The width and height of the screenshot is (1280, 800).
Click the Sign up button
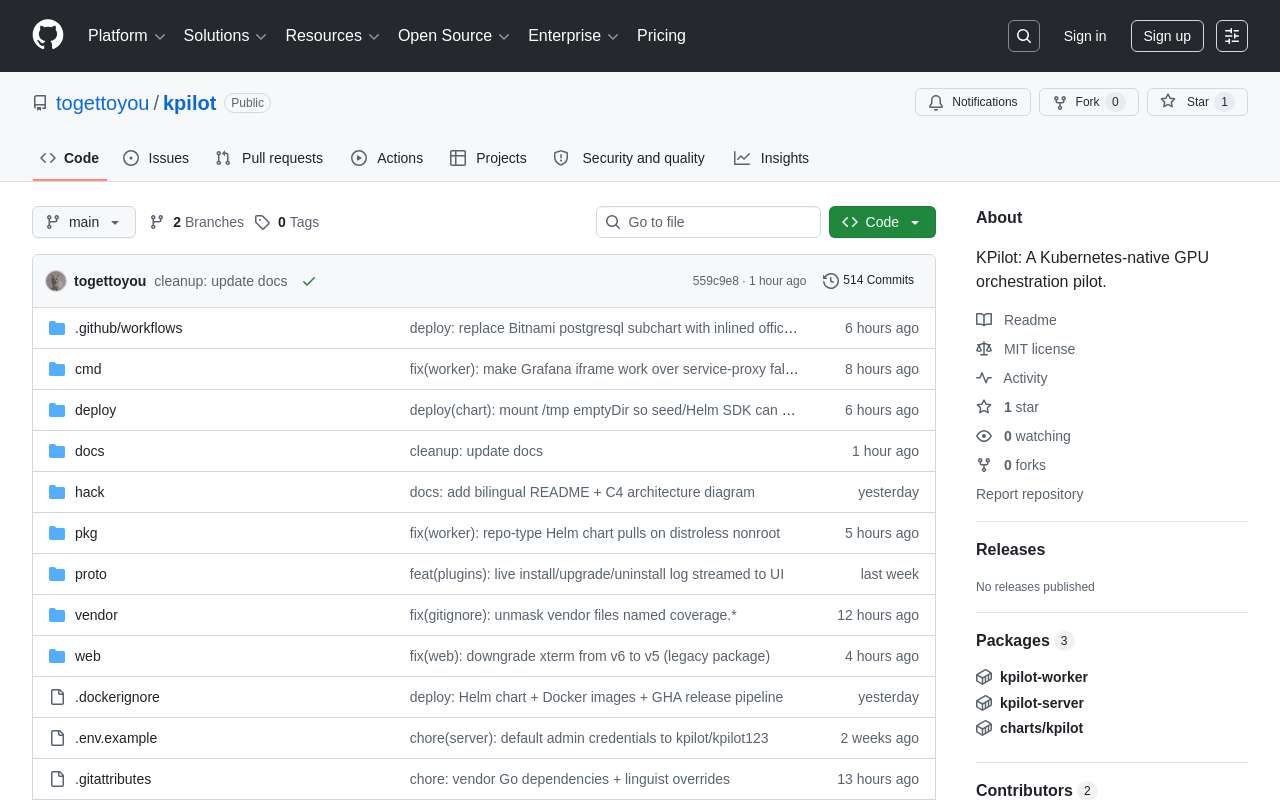1167,36
